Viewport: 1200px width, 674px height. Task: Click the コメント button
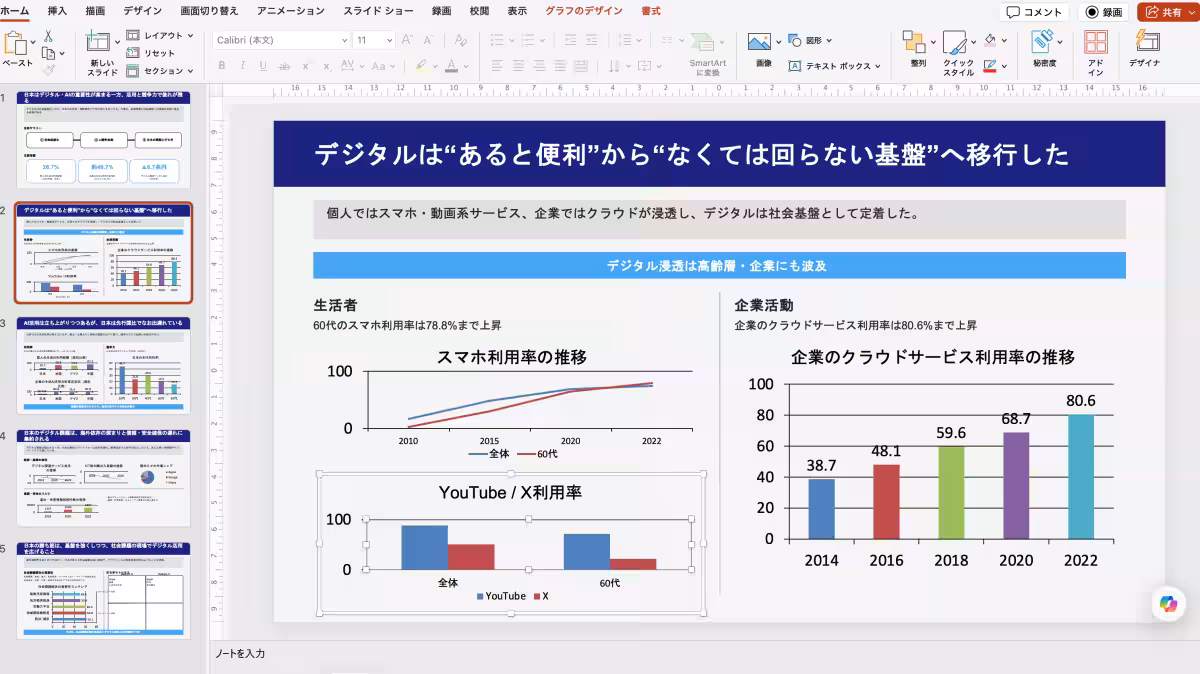pos(1034,12)
